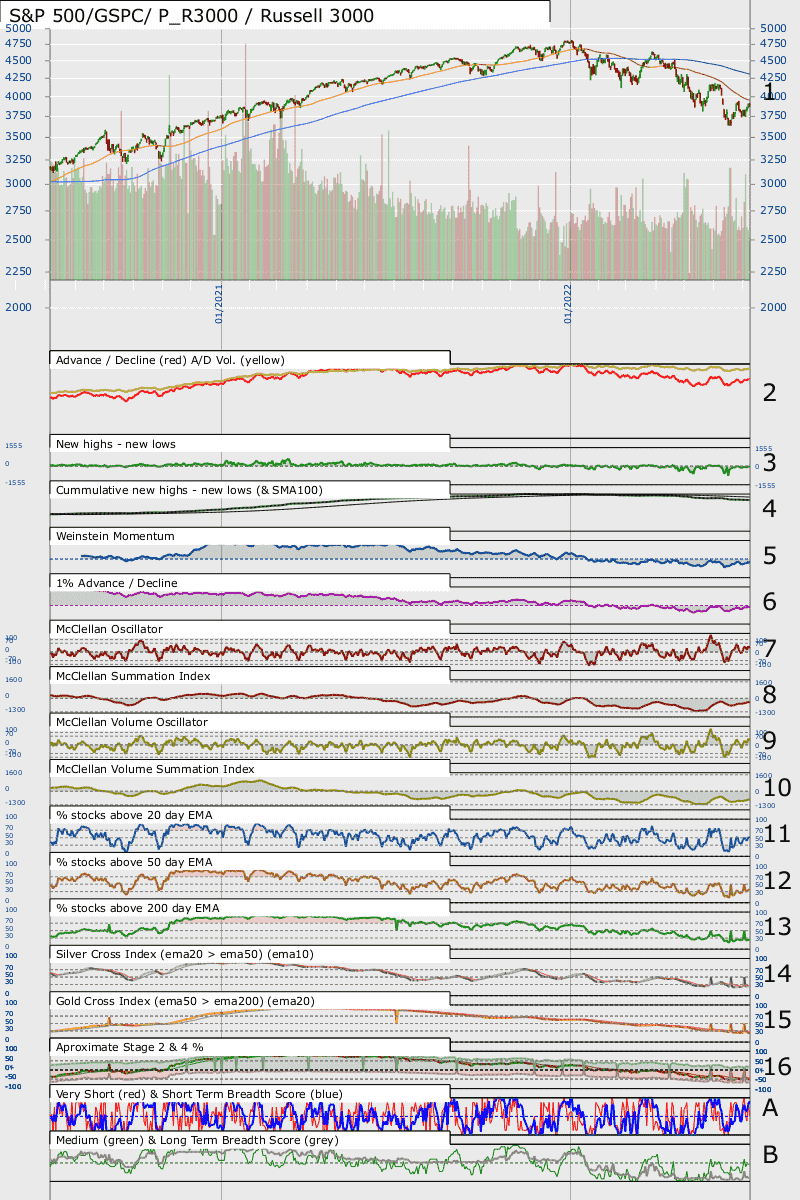The image size is (800, 1200).
Task: Click panel number '4' beside the cumulative highs-lows chart
Action: point(769,509)
